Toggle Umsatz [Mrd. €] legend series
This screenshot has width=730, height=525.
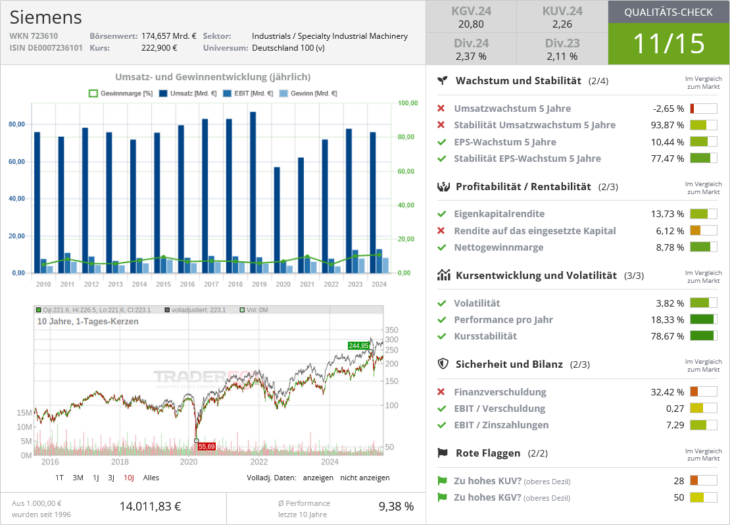coord(188,94)
